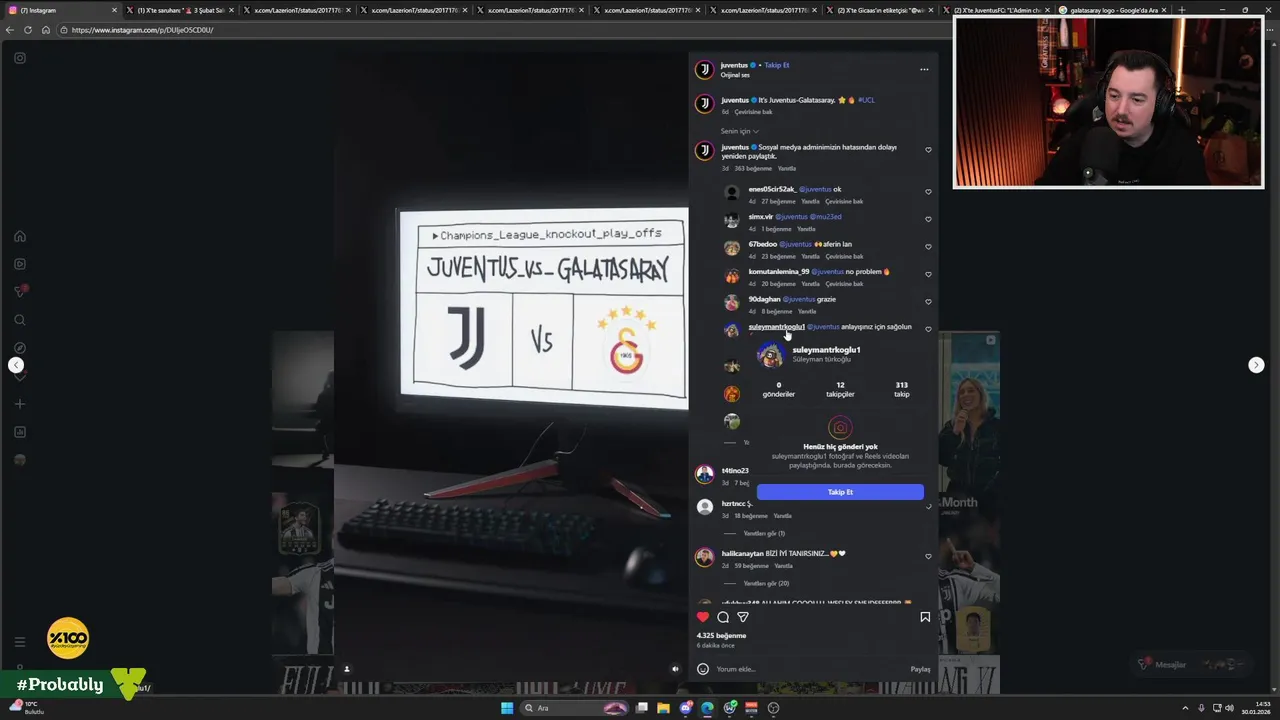Like 90daghan's comment

(x=928, y=302)
